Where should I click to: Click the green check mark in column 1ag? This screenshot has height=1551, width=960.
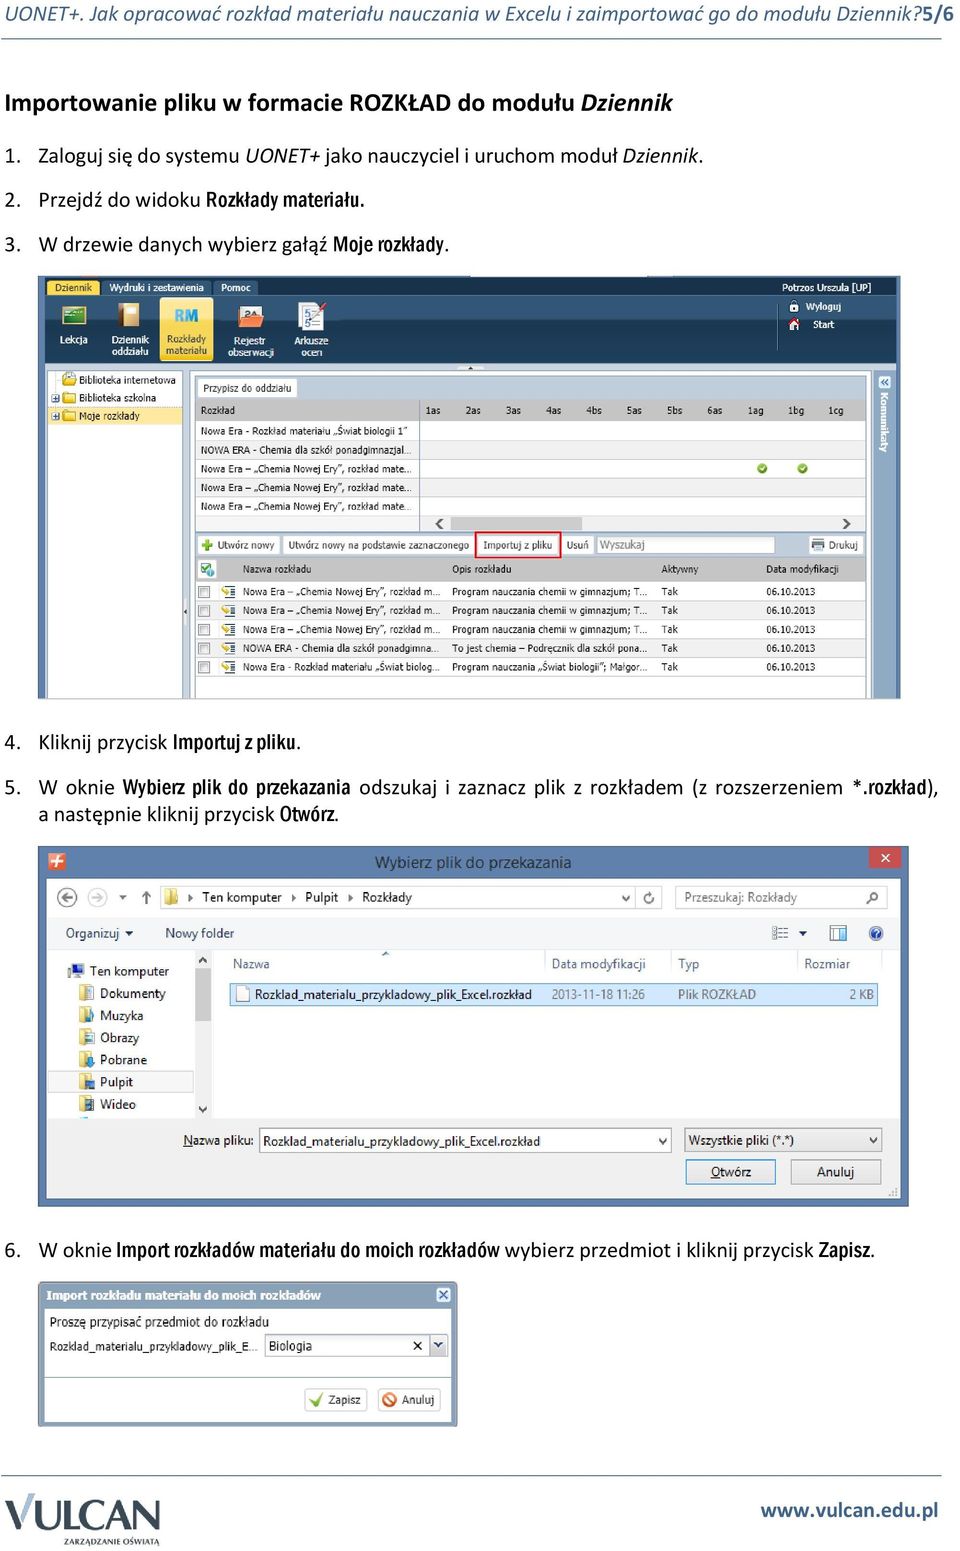pos(762,468)
